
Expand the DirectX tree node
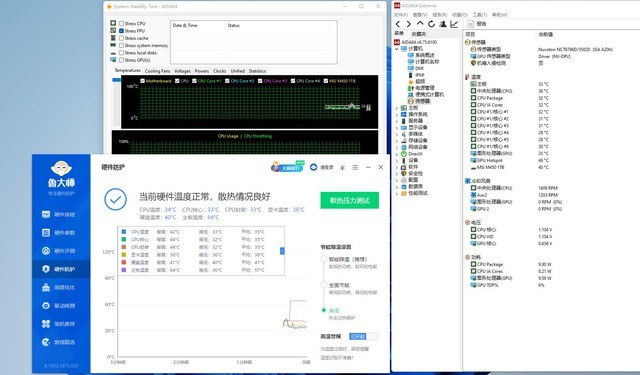pos(397,154)
